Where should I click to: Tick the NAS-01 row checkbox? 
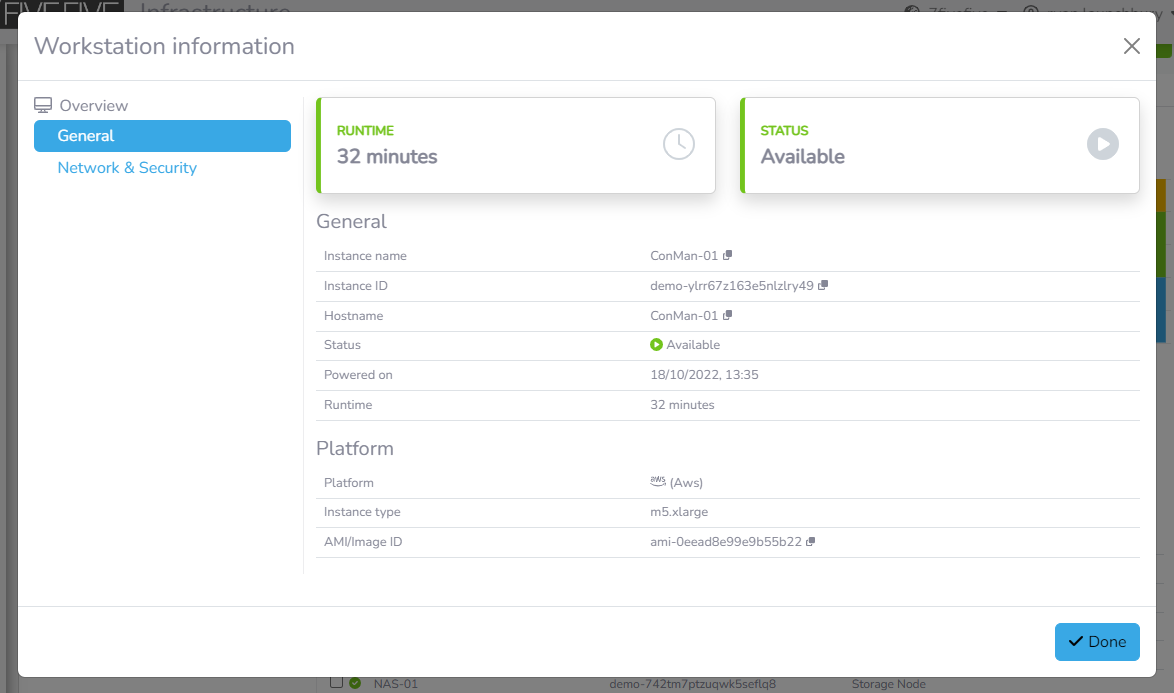337,683
